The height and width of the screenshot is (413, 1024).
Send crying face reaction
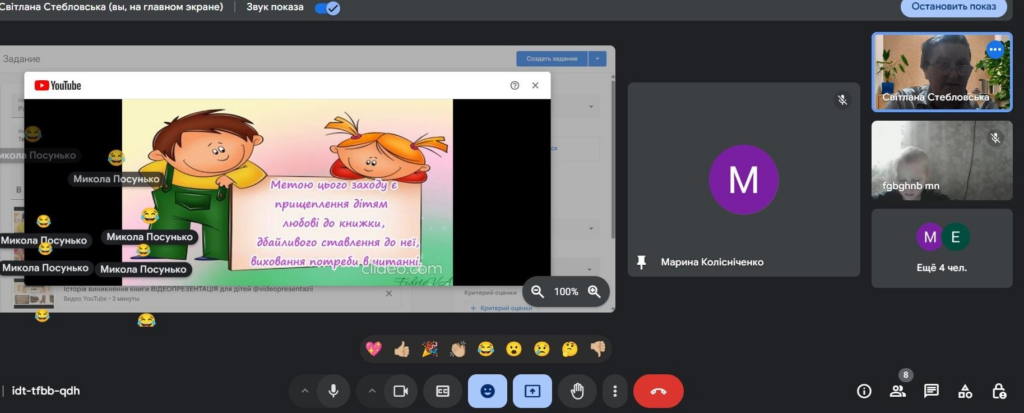point(542,349)
